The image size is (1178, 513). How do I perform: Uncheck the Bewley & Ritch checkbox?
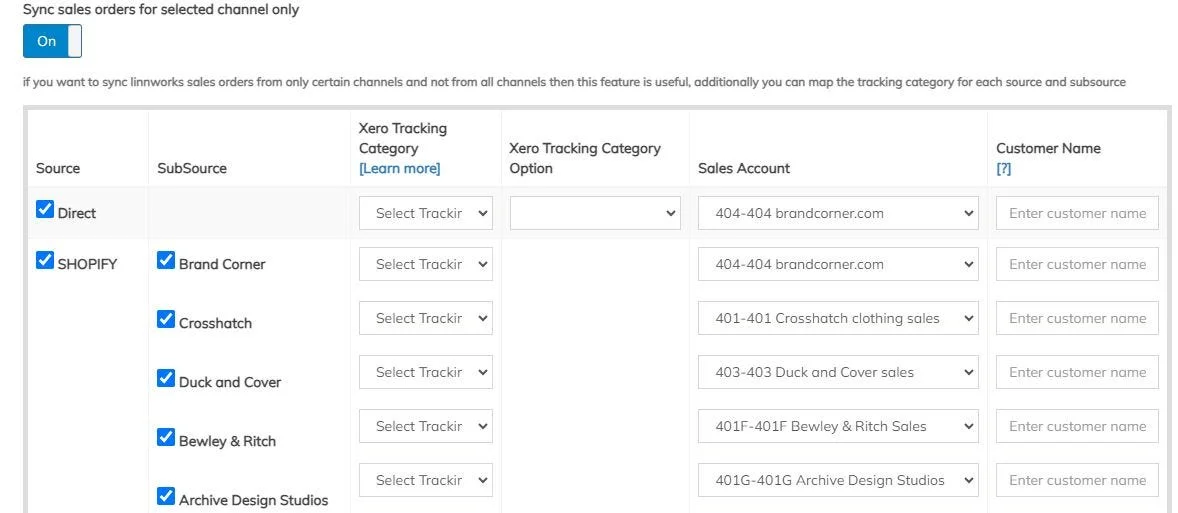166,438
